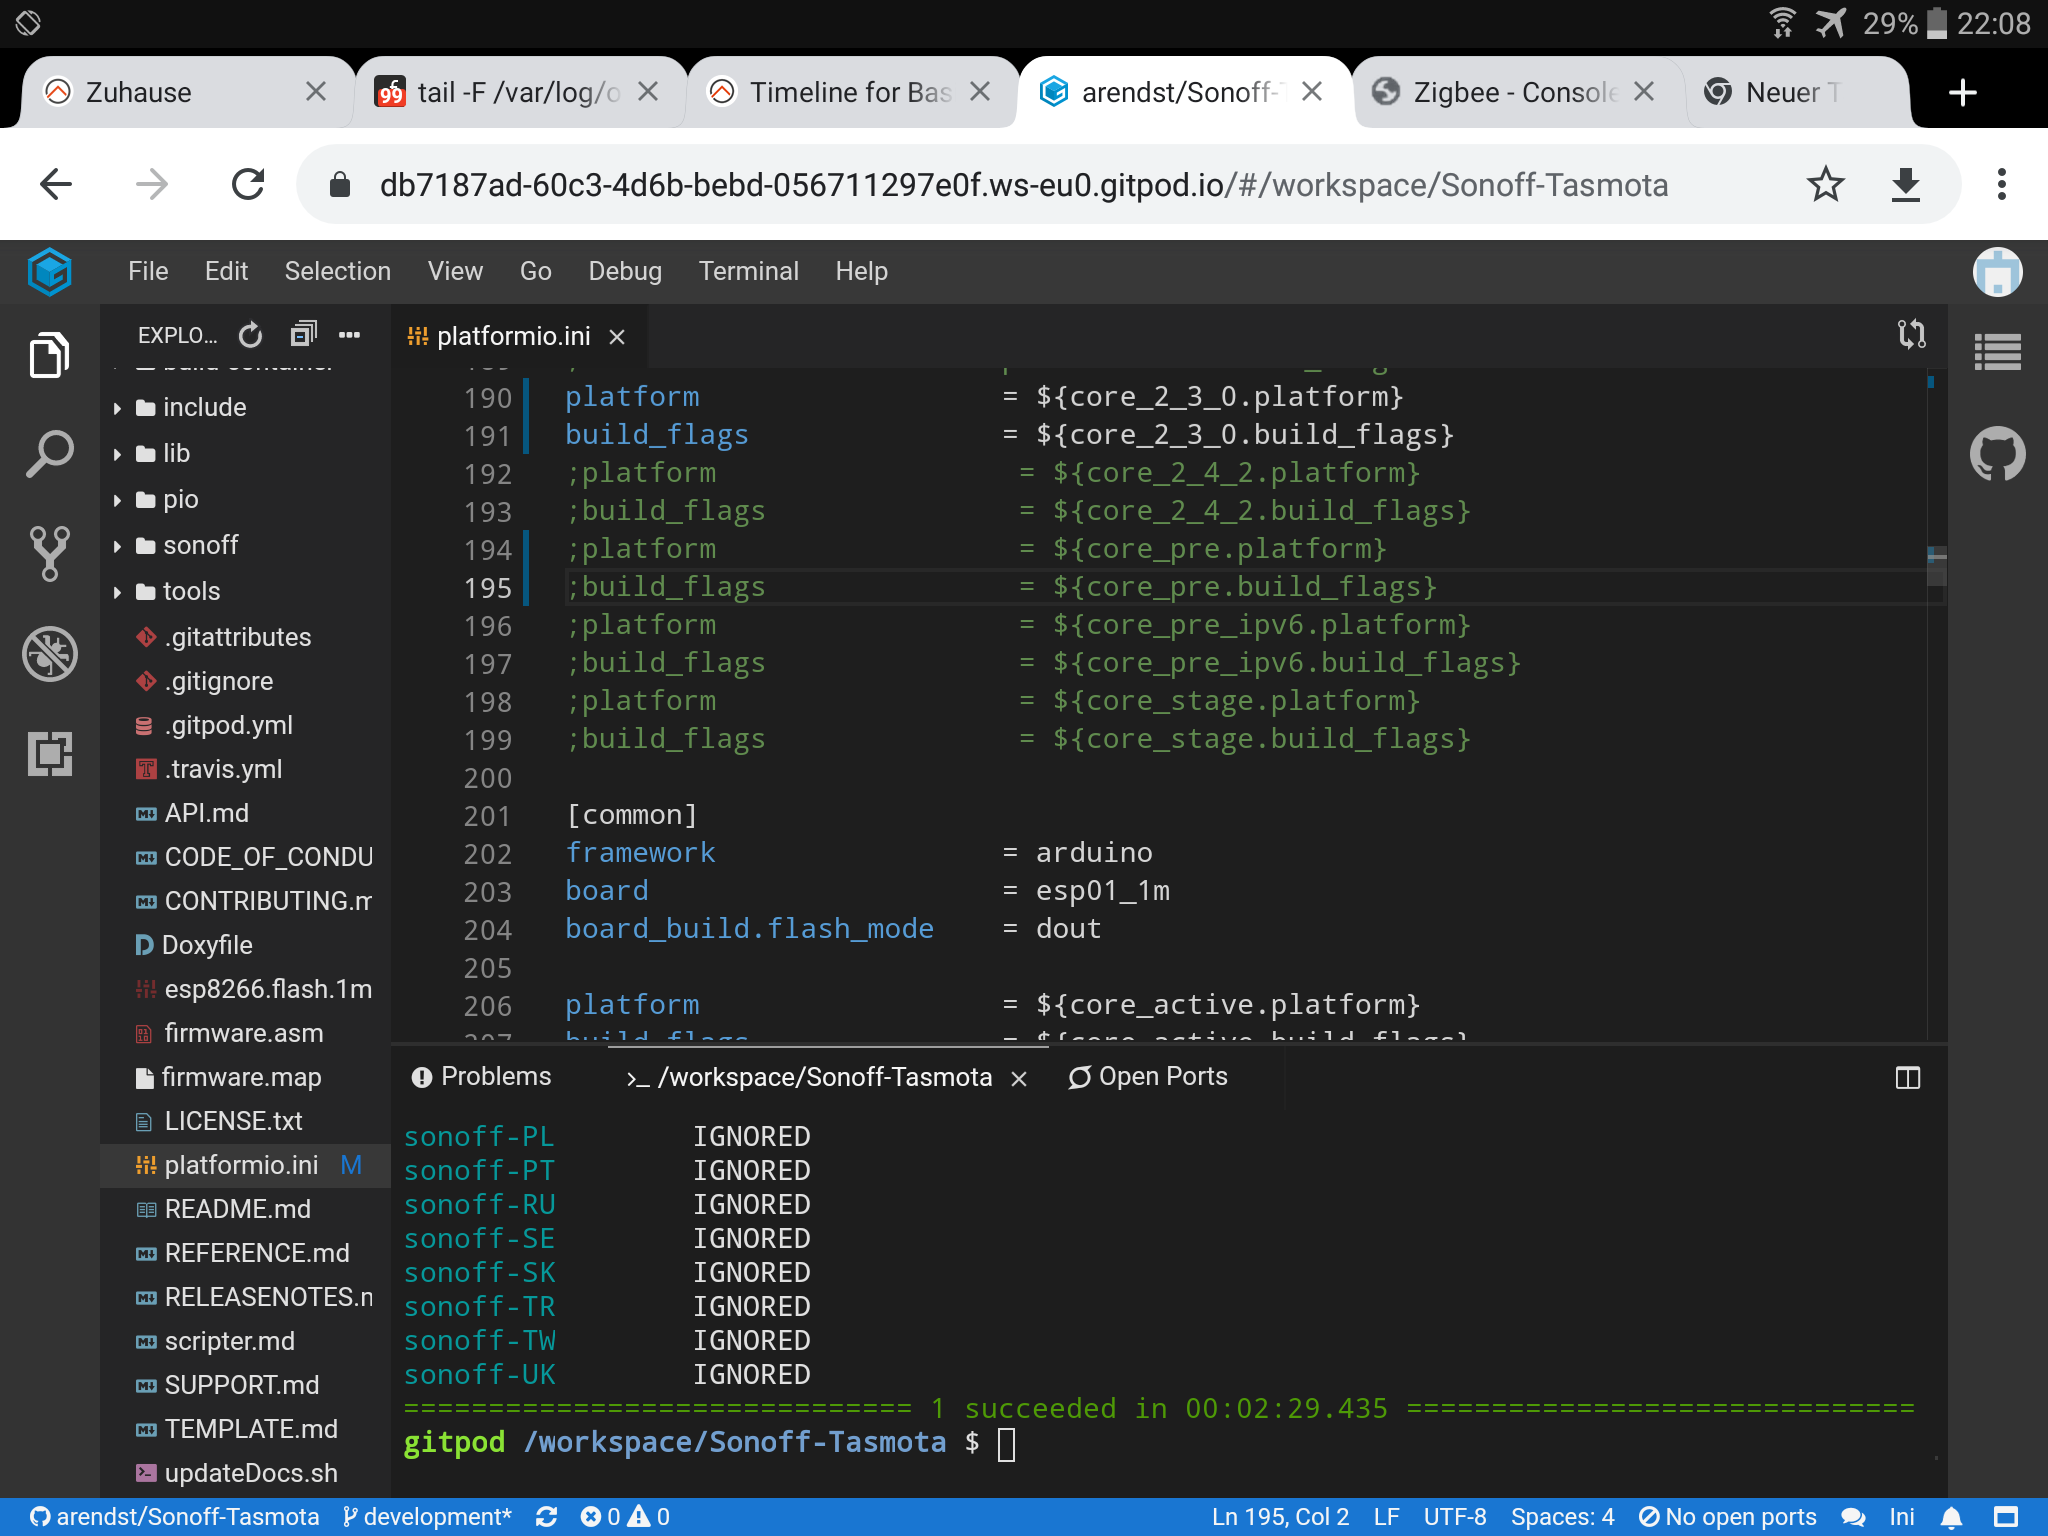Open the Debug panel icon
The height and width of the screenshot is (1536, 2048).
(x=49, y=654)
